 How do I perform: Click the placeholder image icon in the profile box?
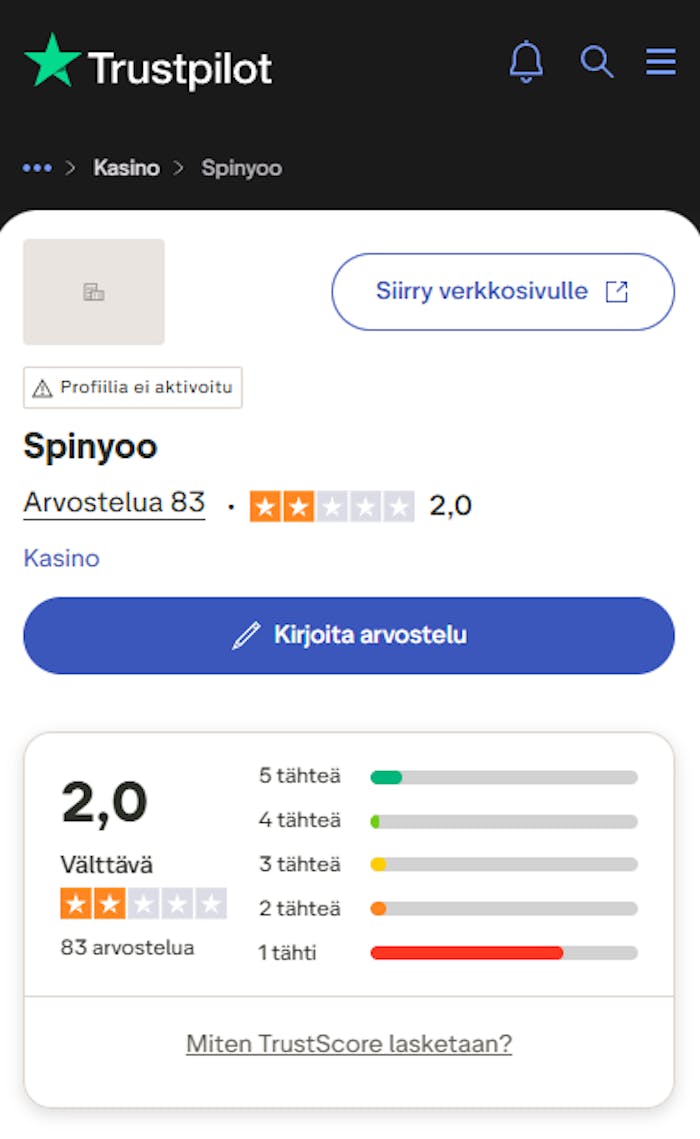93,291
